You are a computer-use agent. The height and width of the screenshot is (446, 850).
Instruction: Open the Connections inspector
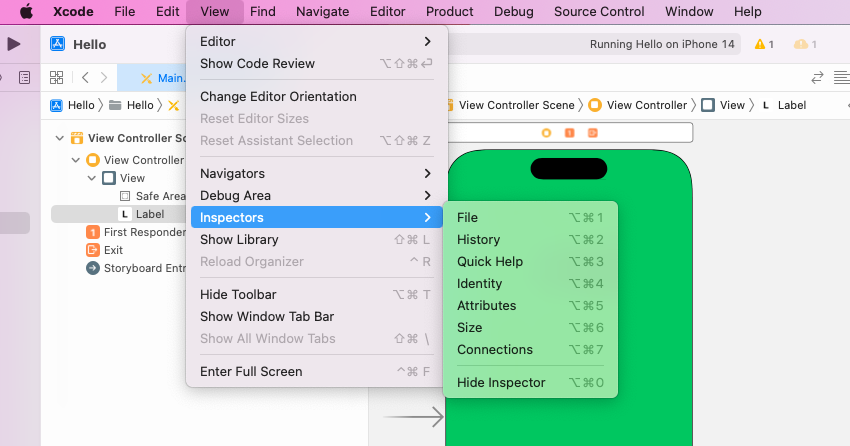tap(530, 350)
